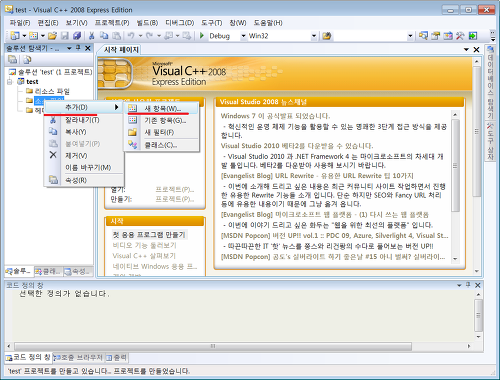
Task: Click the 첫 응용 프로그램 만들기 link
Action: (149, 235)
